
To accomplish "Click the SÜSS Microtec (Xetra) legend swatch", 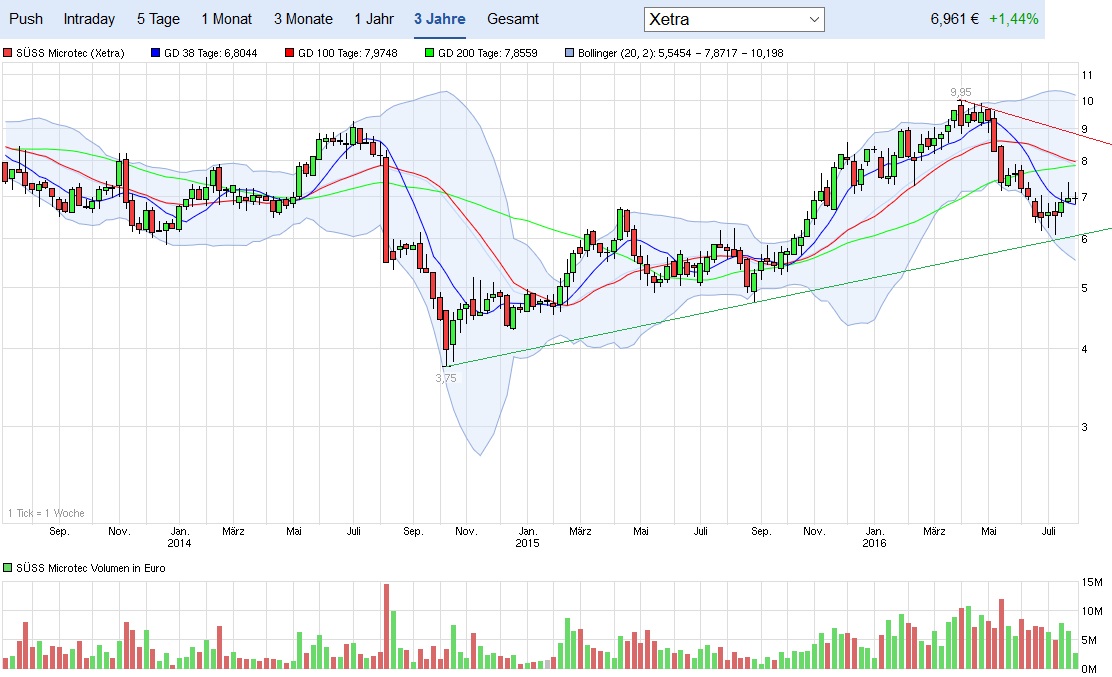I will (8, 53).
